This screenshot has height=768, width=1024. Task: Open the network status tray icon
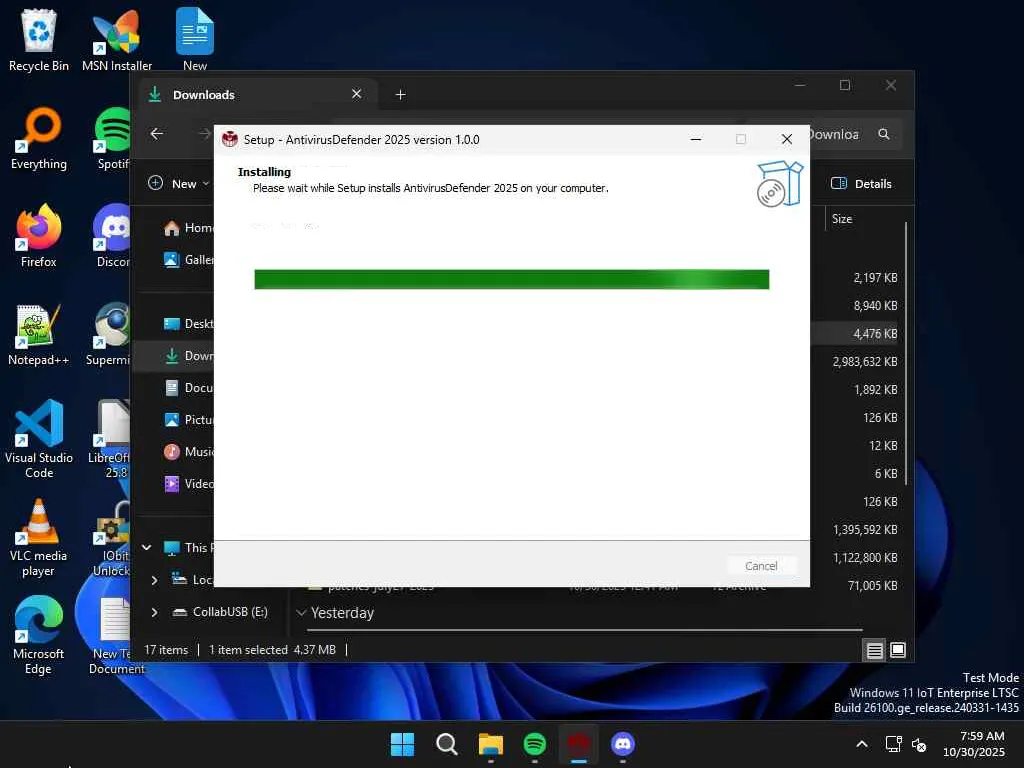point(893,744)
